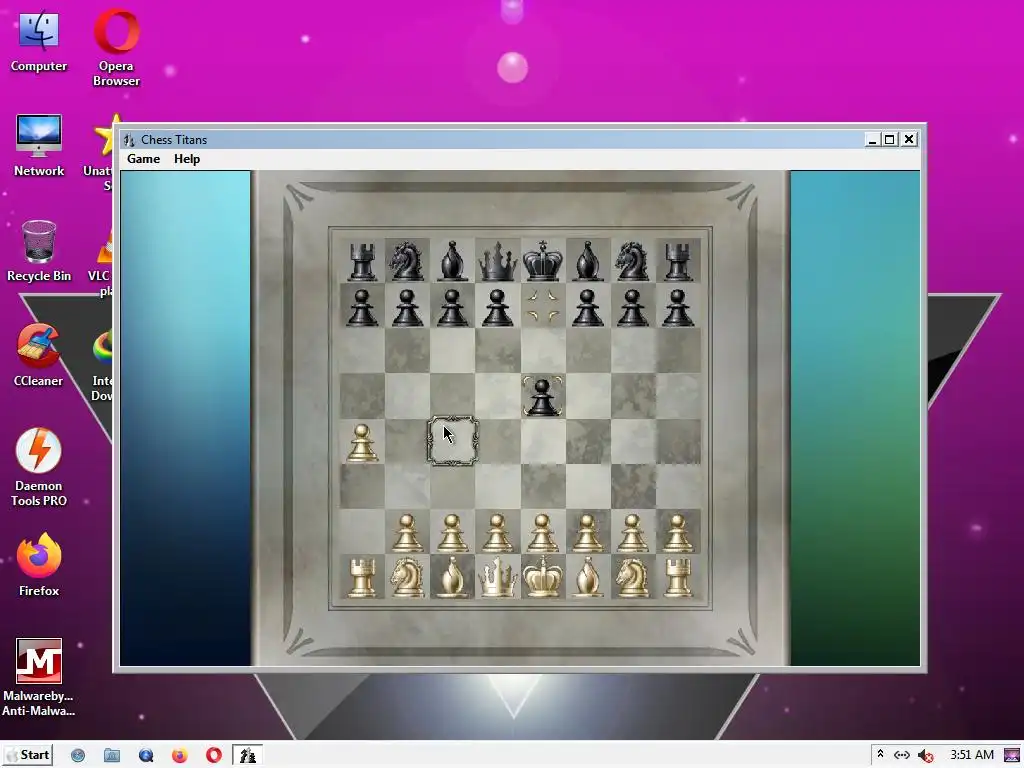Select the black rook on h8
This screenshot has height=768, width=1024.
[x=677, y=261]
